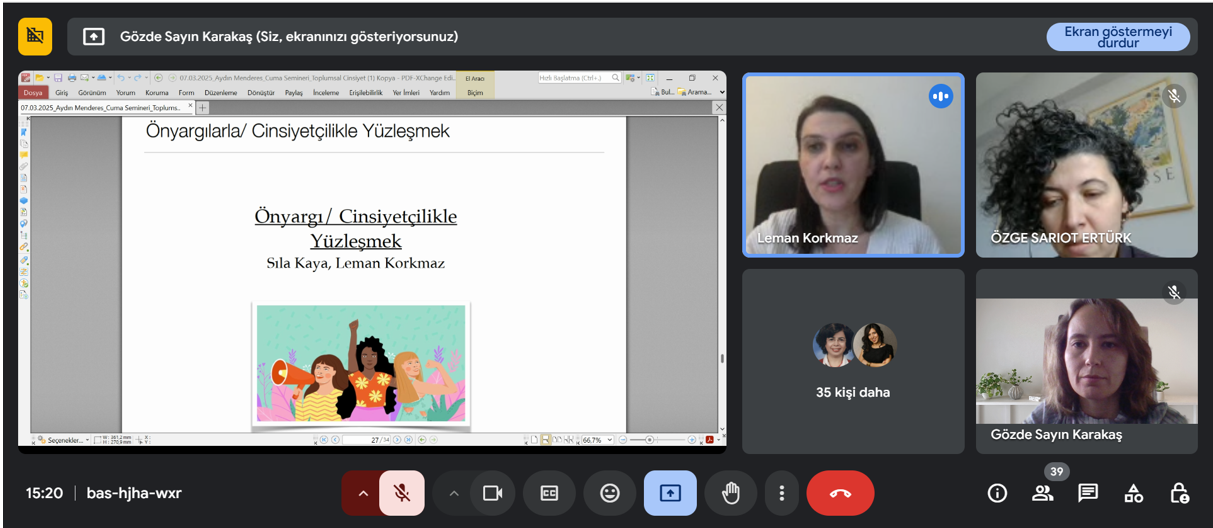Click Ekran göstermeyi durdur button
The height and width of the screenshot is (528, 1213).
1117,37
